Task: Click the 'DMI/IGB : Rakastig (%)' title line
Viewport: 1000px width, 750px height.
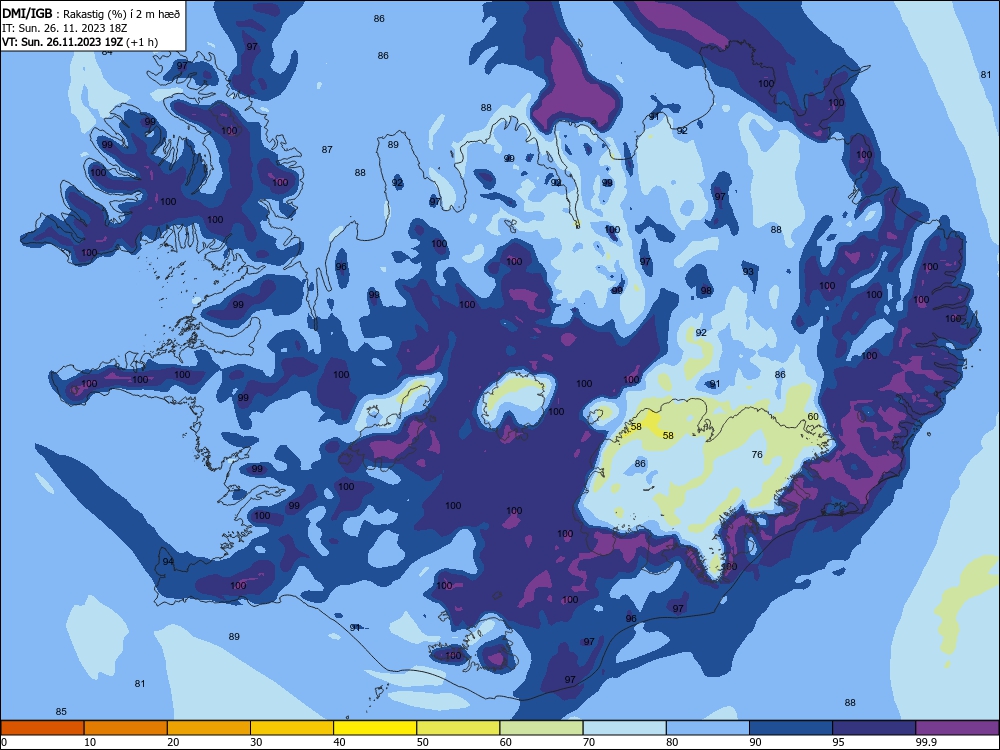Action: [x=91, y=13]
